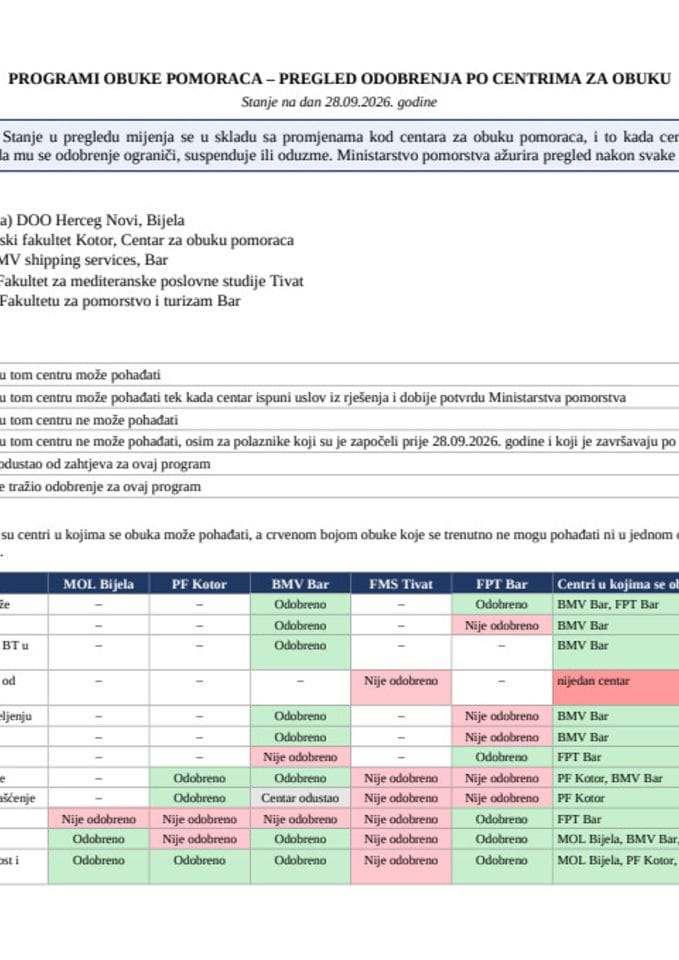Click the row label "ašćenje"

click(x=18, y=798)
